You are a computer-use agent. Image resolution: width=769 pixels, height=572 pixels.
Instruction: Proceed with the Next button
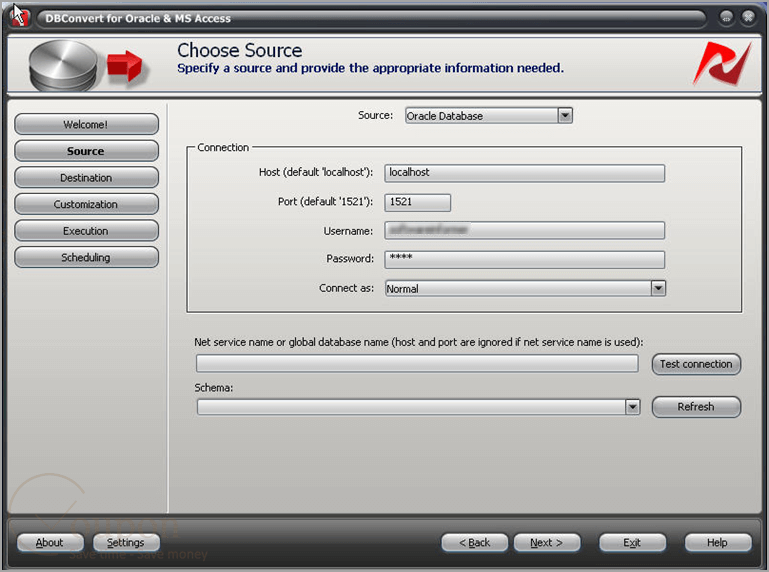pos(547,543)
